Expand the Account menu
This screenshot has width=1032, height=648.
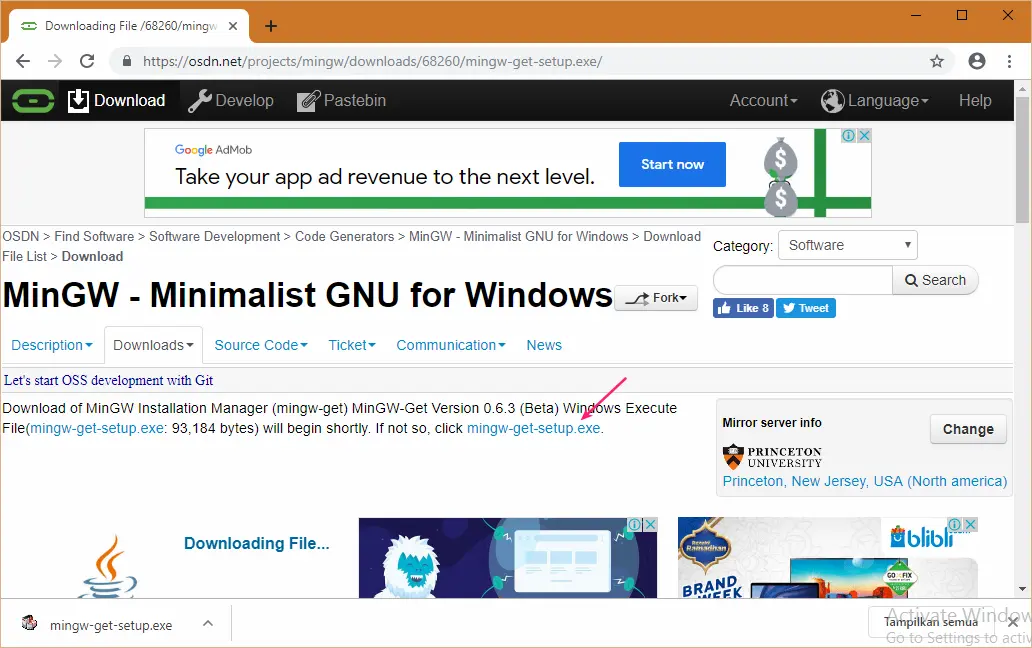pyautogui.click(x=763, y=101)
